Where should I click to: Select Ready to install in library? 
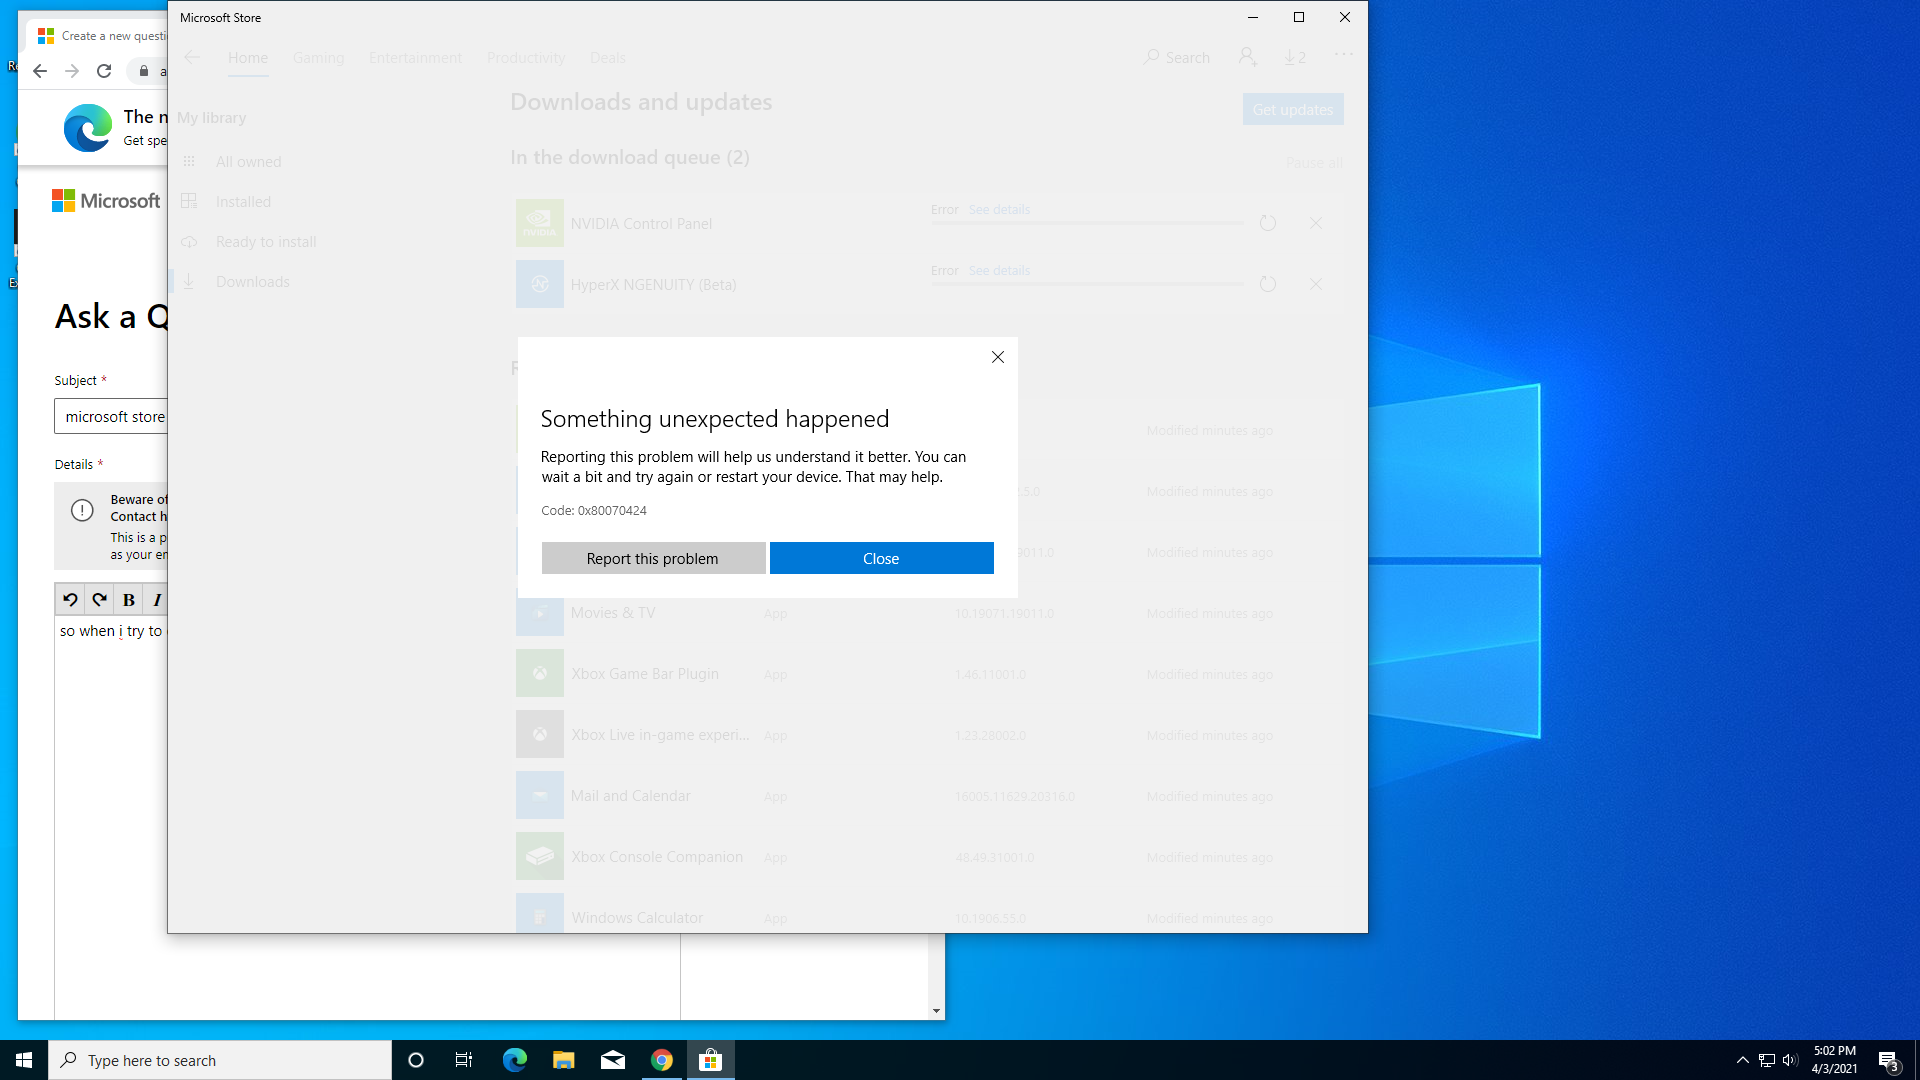(x=266, y=241)
